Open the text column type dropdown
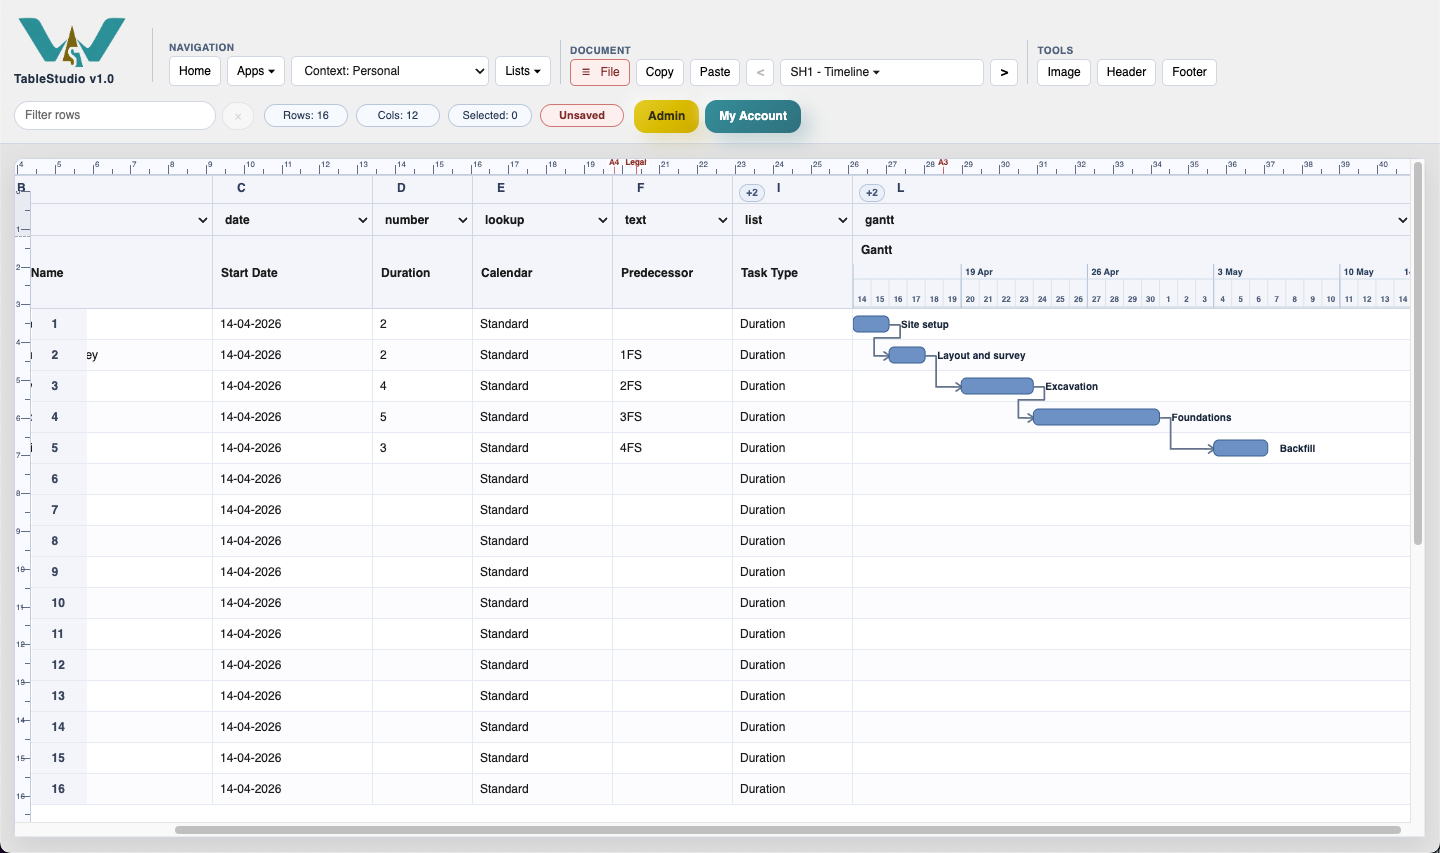1440x853 pixels. tap(672, 220)
